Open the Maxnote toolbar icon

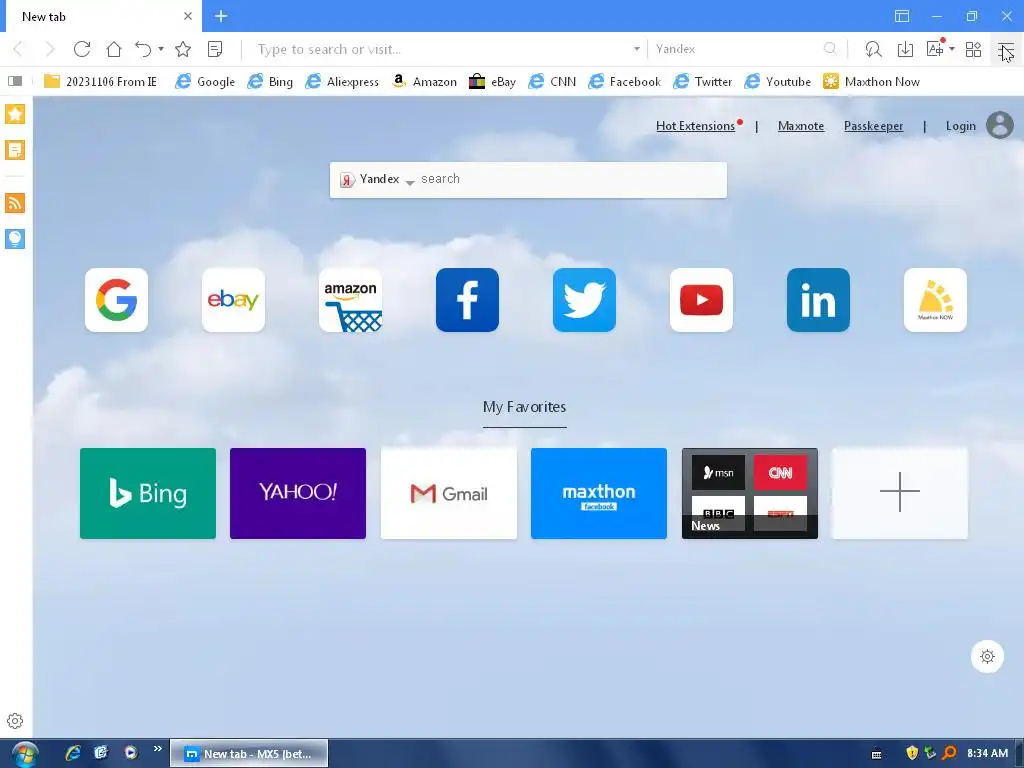[x=215, y=49]
